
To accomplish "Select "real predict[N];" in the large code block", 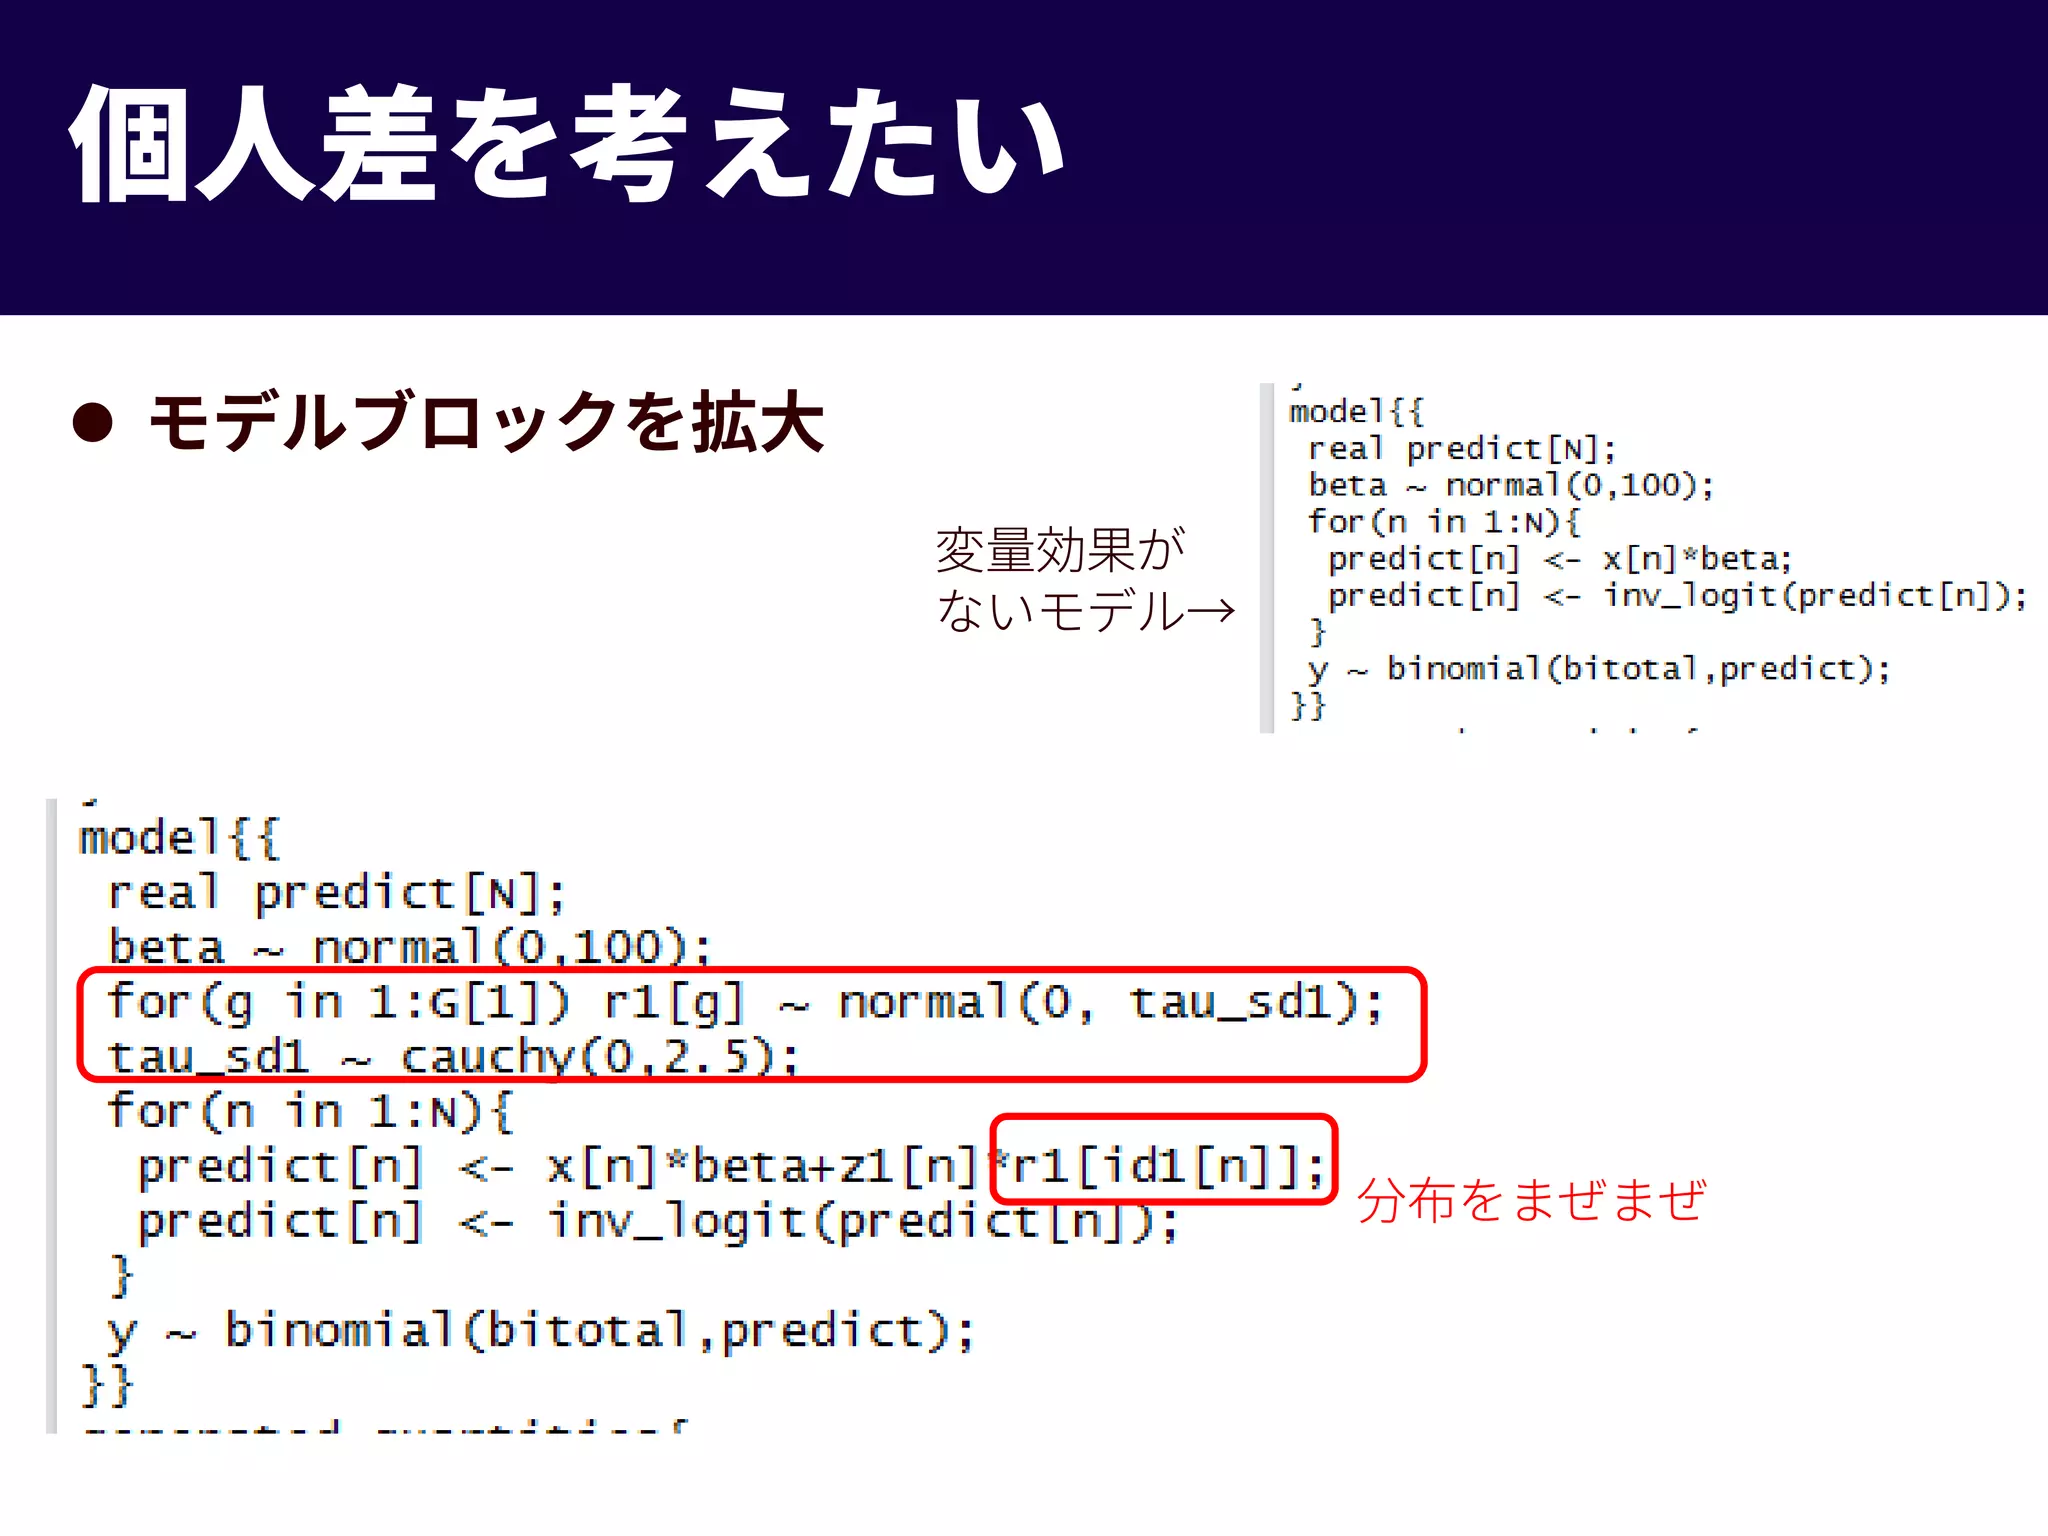I will click(337, 893).
